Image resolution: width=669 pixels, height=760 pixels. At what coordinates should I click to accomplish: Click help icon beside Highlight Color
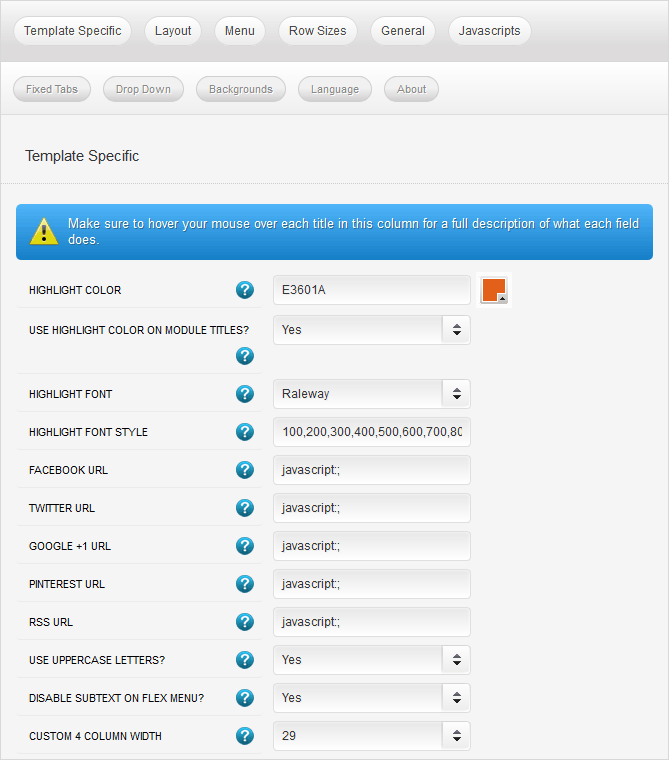coord(245,290)
